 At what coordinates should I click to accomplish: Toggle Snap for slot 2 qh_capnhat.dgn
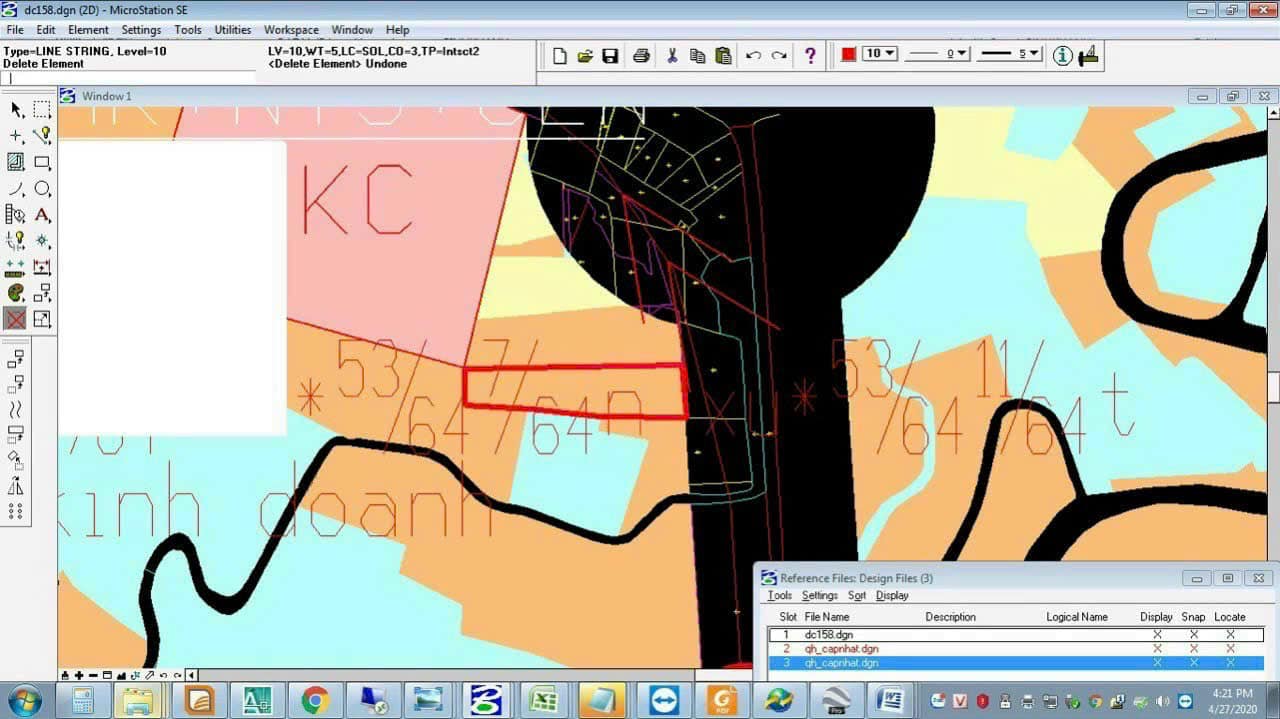coord(1194,649)
